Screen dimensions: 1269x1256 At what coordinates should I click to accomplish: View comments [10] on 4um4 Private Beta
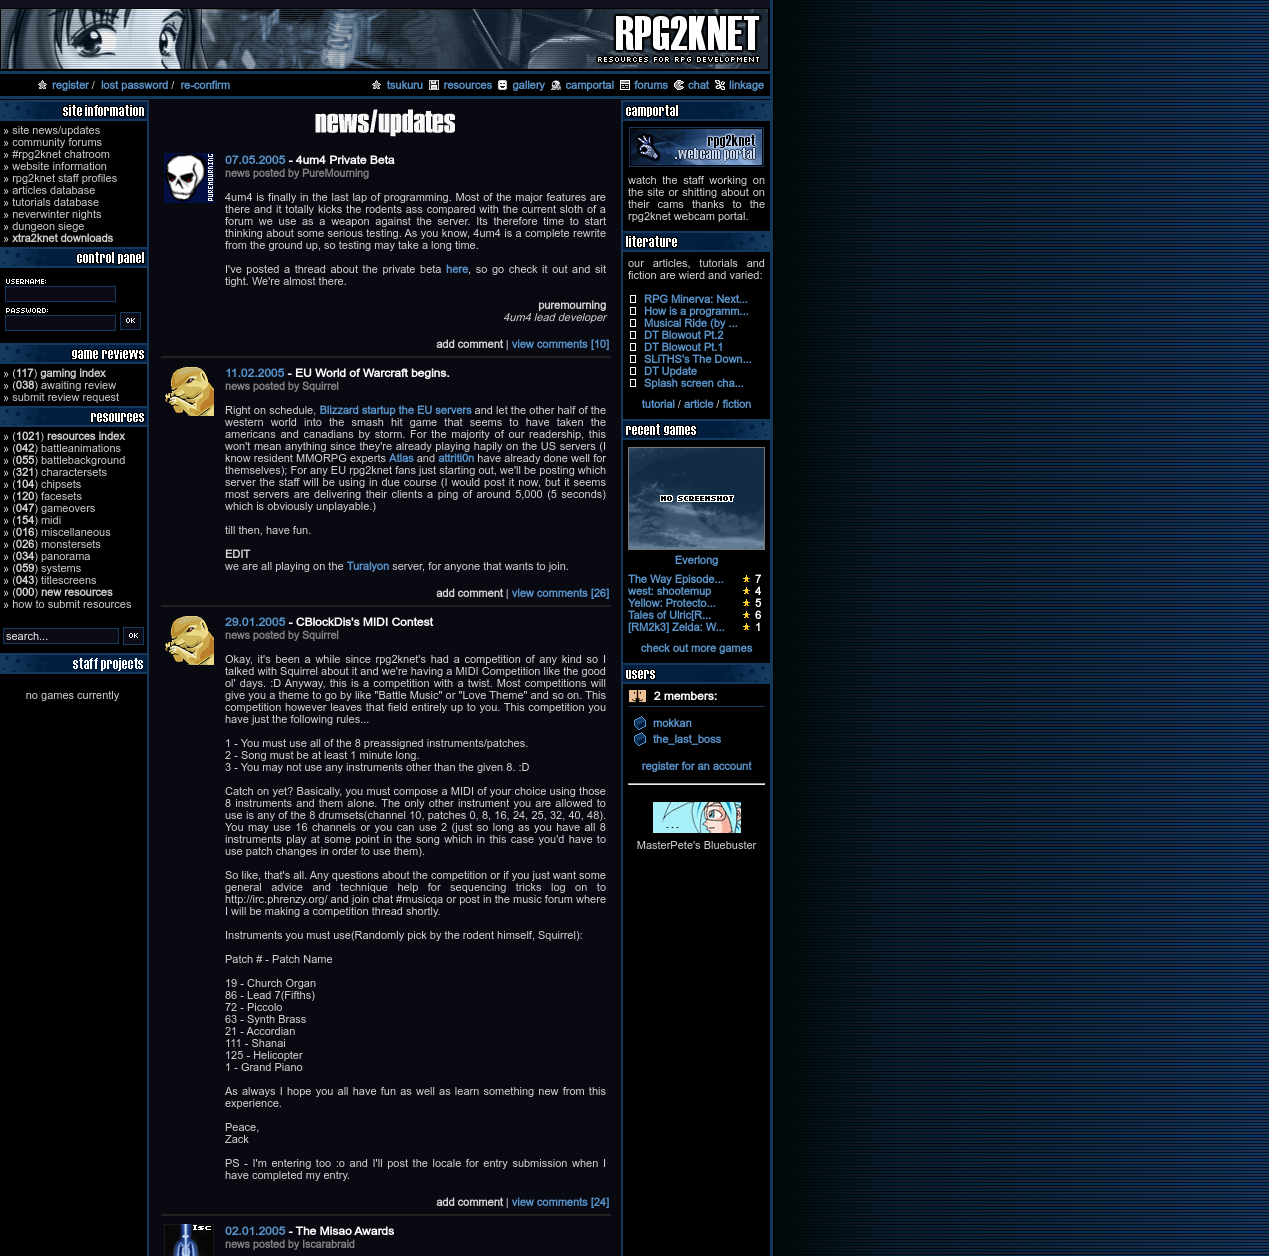pos(560,344)
